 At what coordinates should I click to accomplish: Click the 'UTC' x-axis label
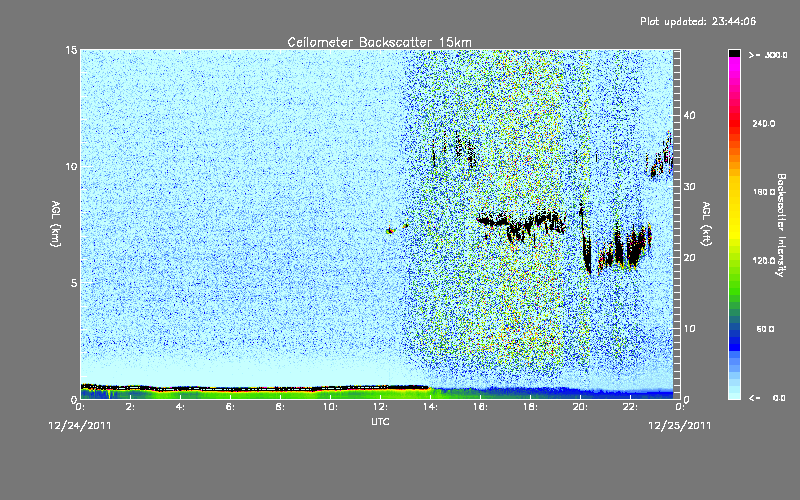[380, 421]
